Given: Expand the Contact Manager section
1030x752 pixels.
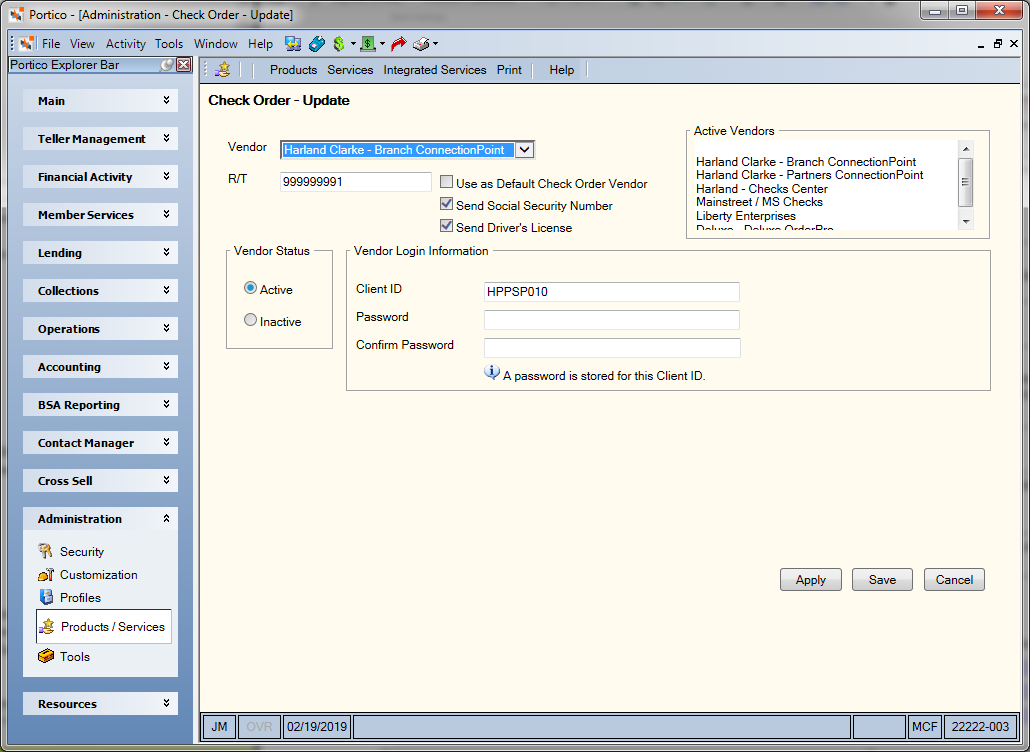Looking at the screenshot, I should 101,443.
